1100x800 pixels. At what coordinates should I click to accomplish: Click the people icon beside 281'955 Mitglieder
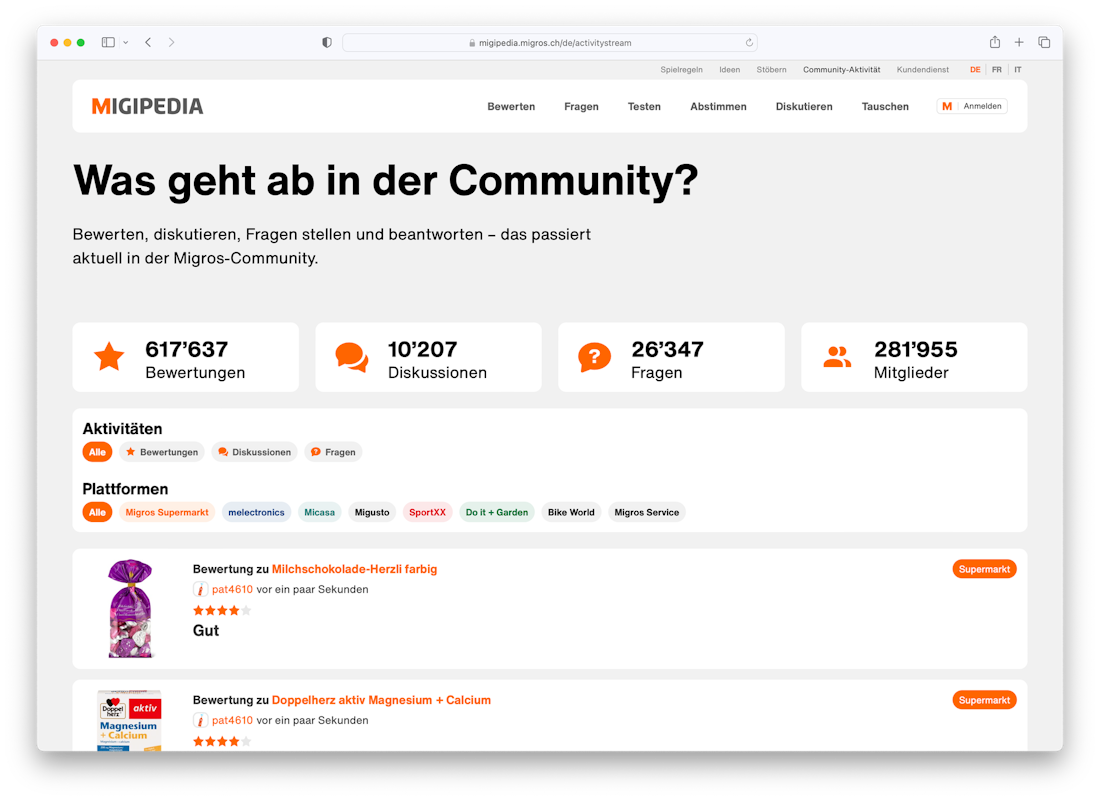[x=837, y=357]
